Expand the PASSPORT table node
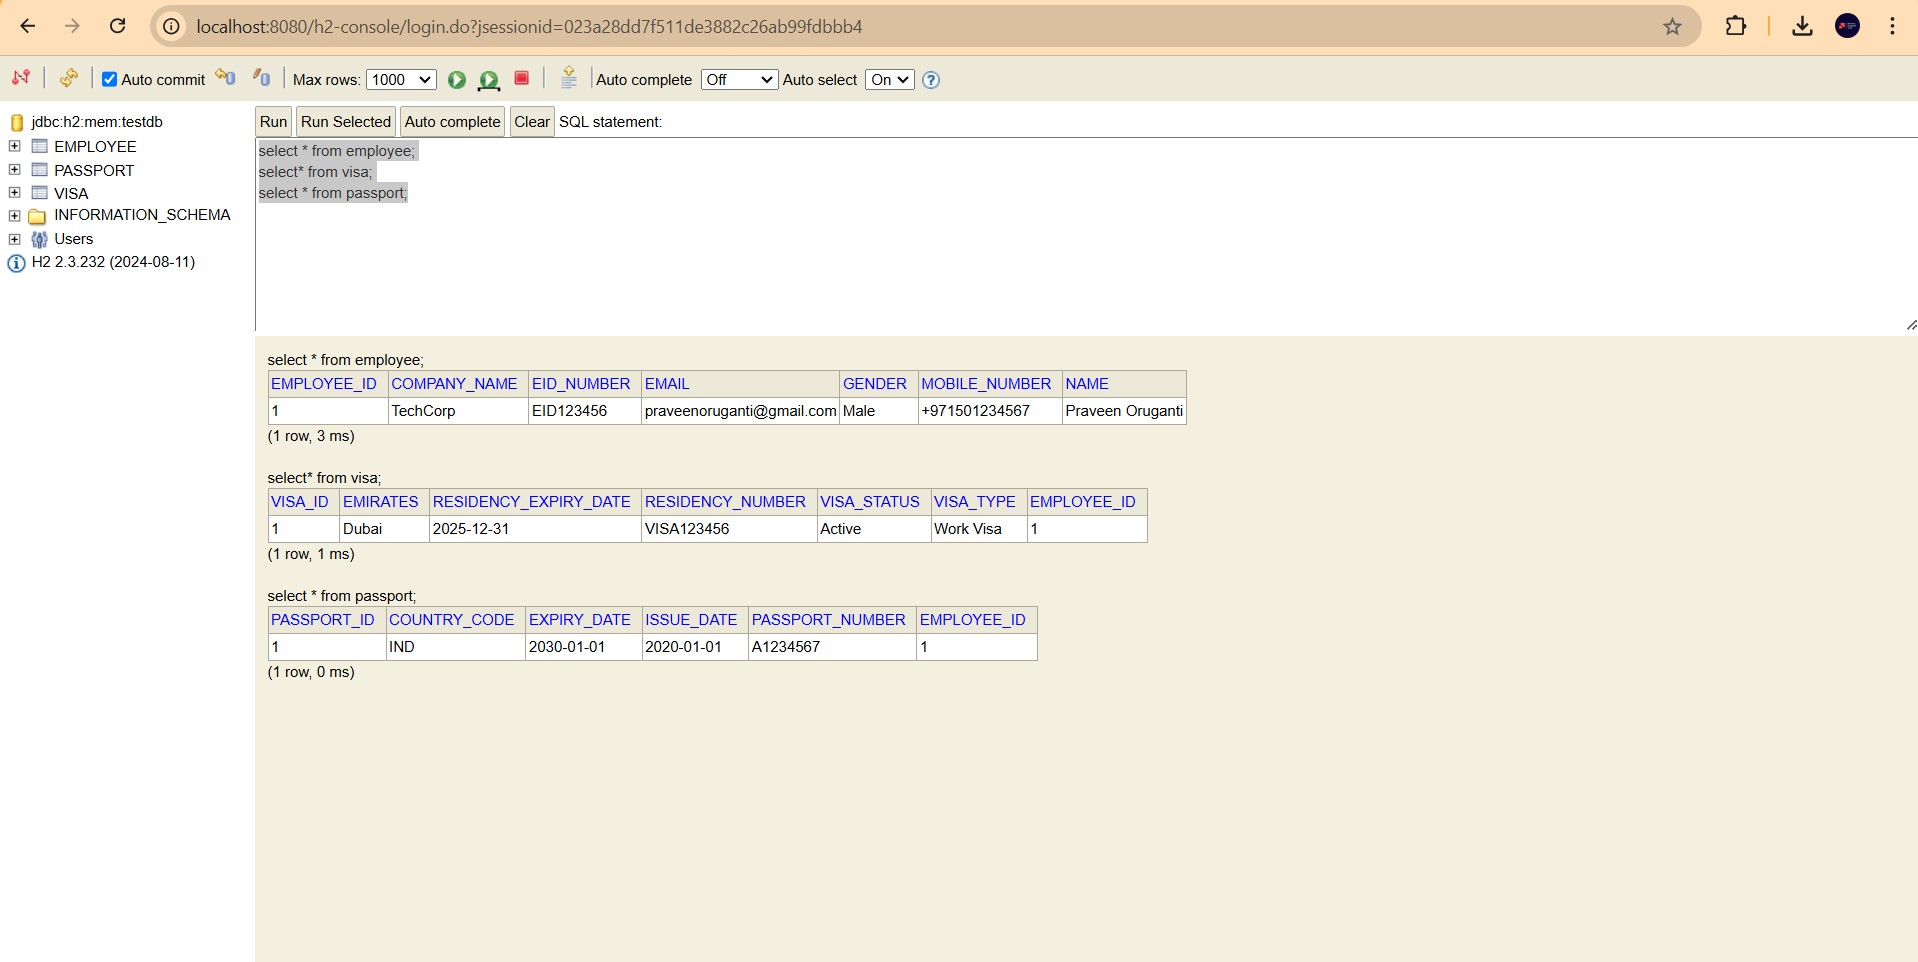This screenshot has height=962, width=1918. pyautogui.click(x=15, y=170)
